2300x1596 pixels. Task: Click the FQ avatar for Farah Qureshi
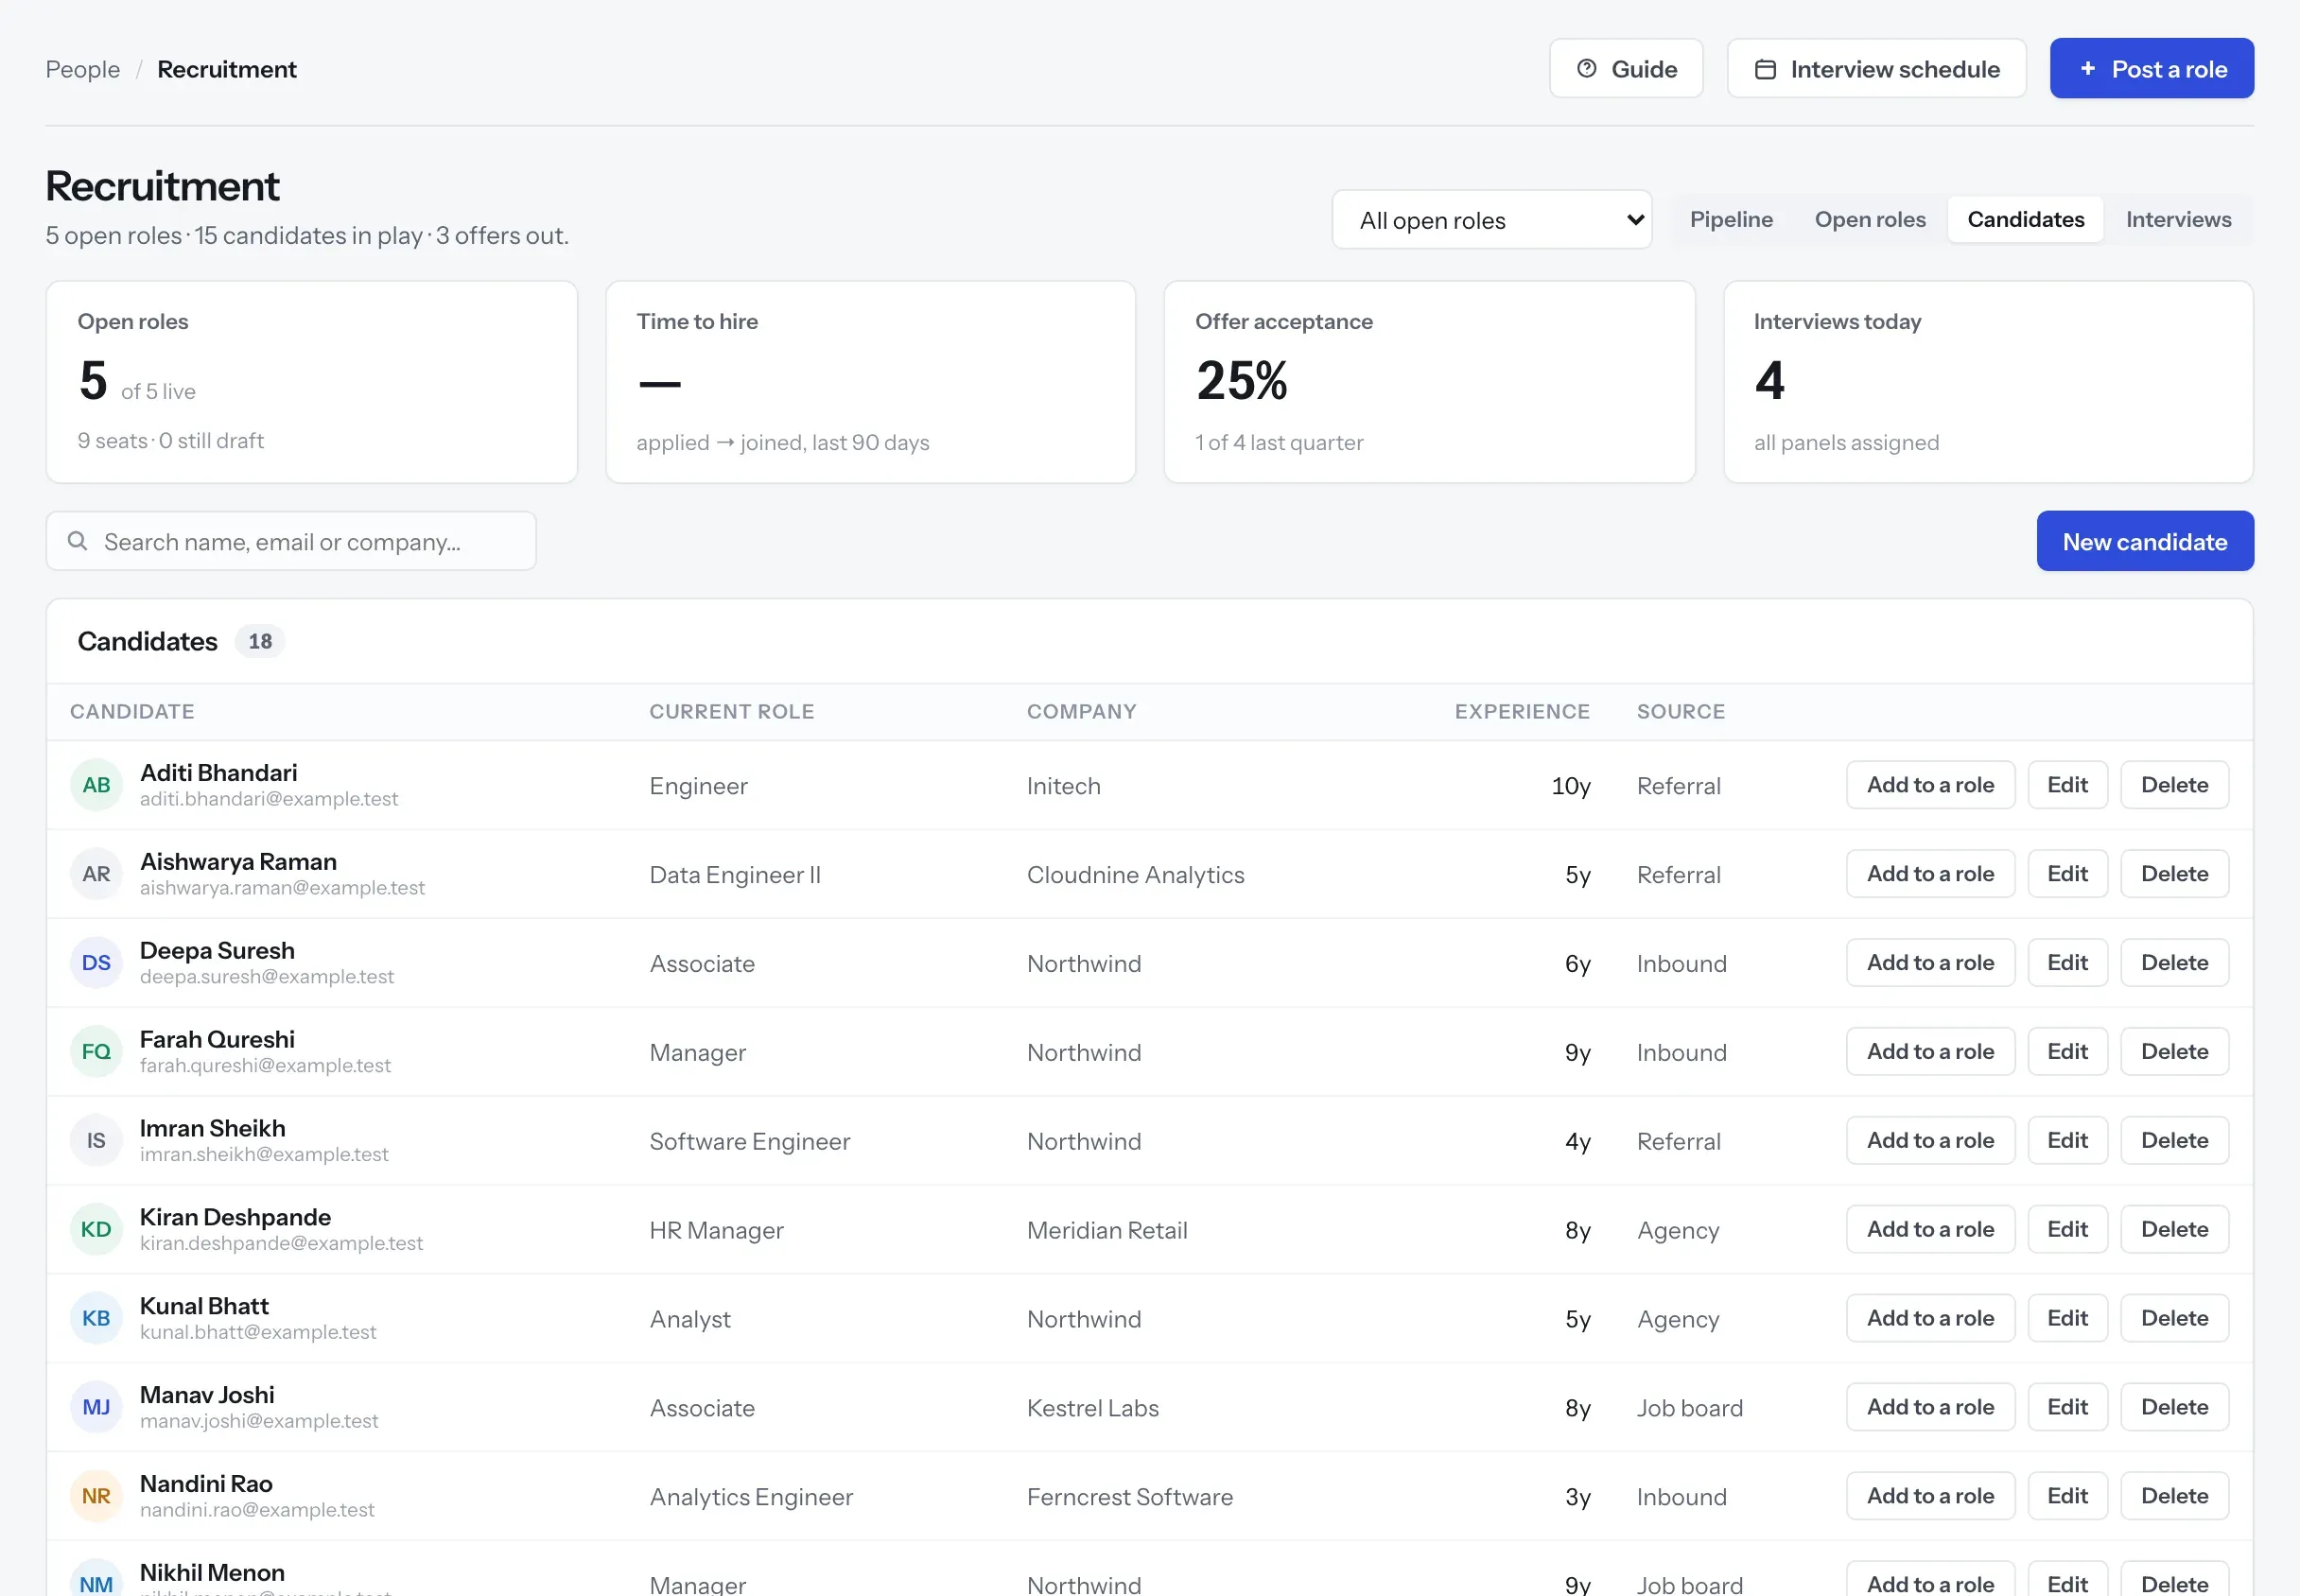(x=96, y=1052)
